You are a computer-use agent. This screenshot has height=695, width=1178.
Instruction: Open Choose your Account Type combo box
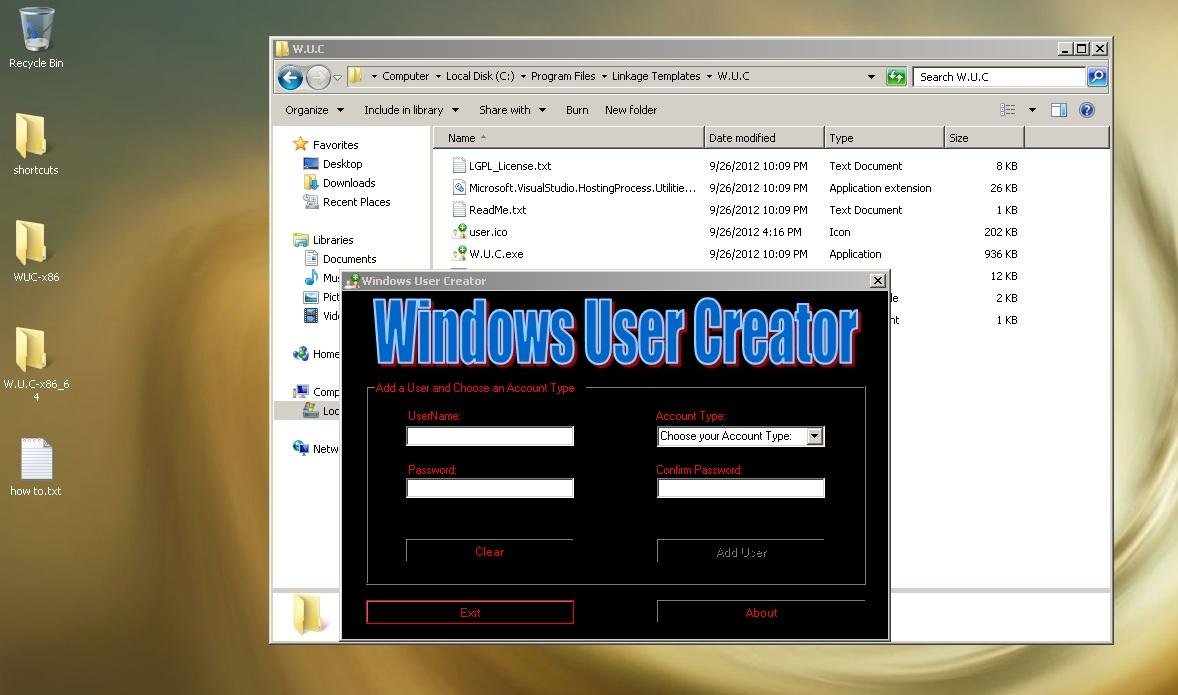pyautogui.click(x=740, y=437)
